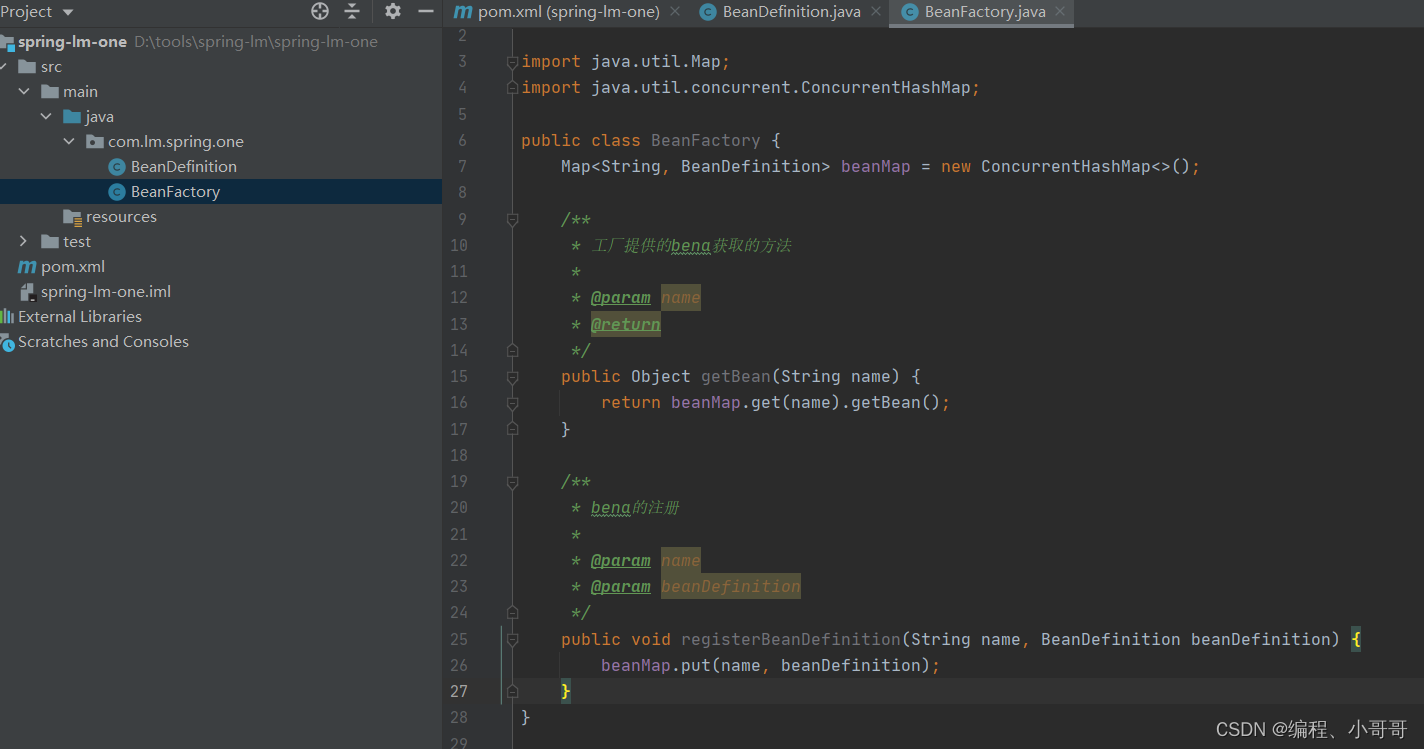Fold the imports at line 3

click(x=512, y=62)
